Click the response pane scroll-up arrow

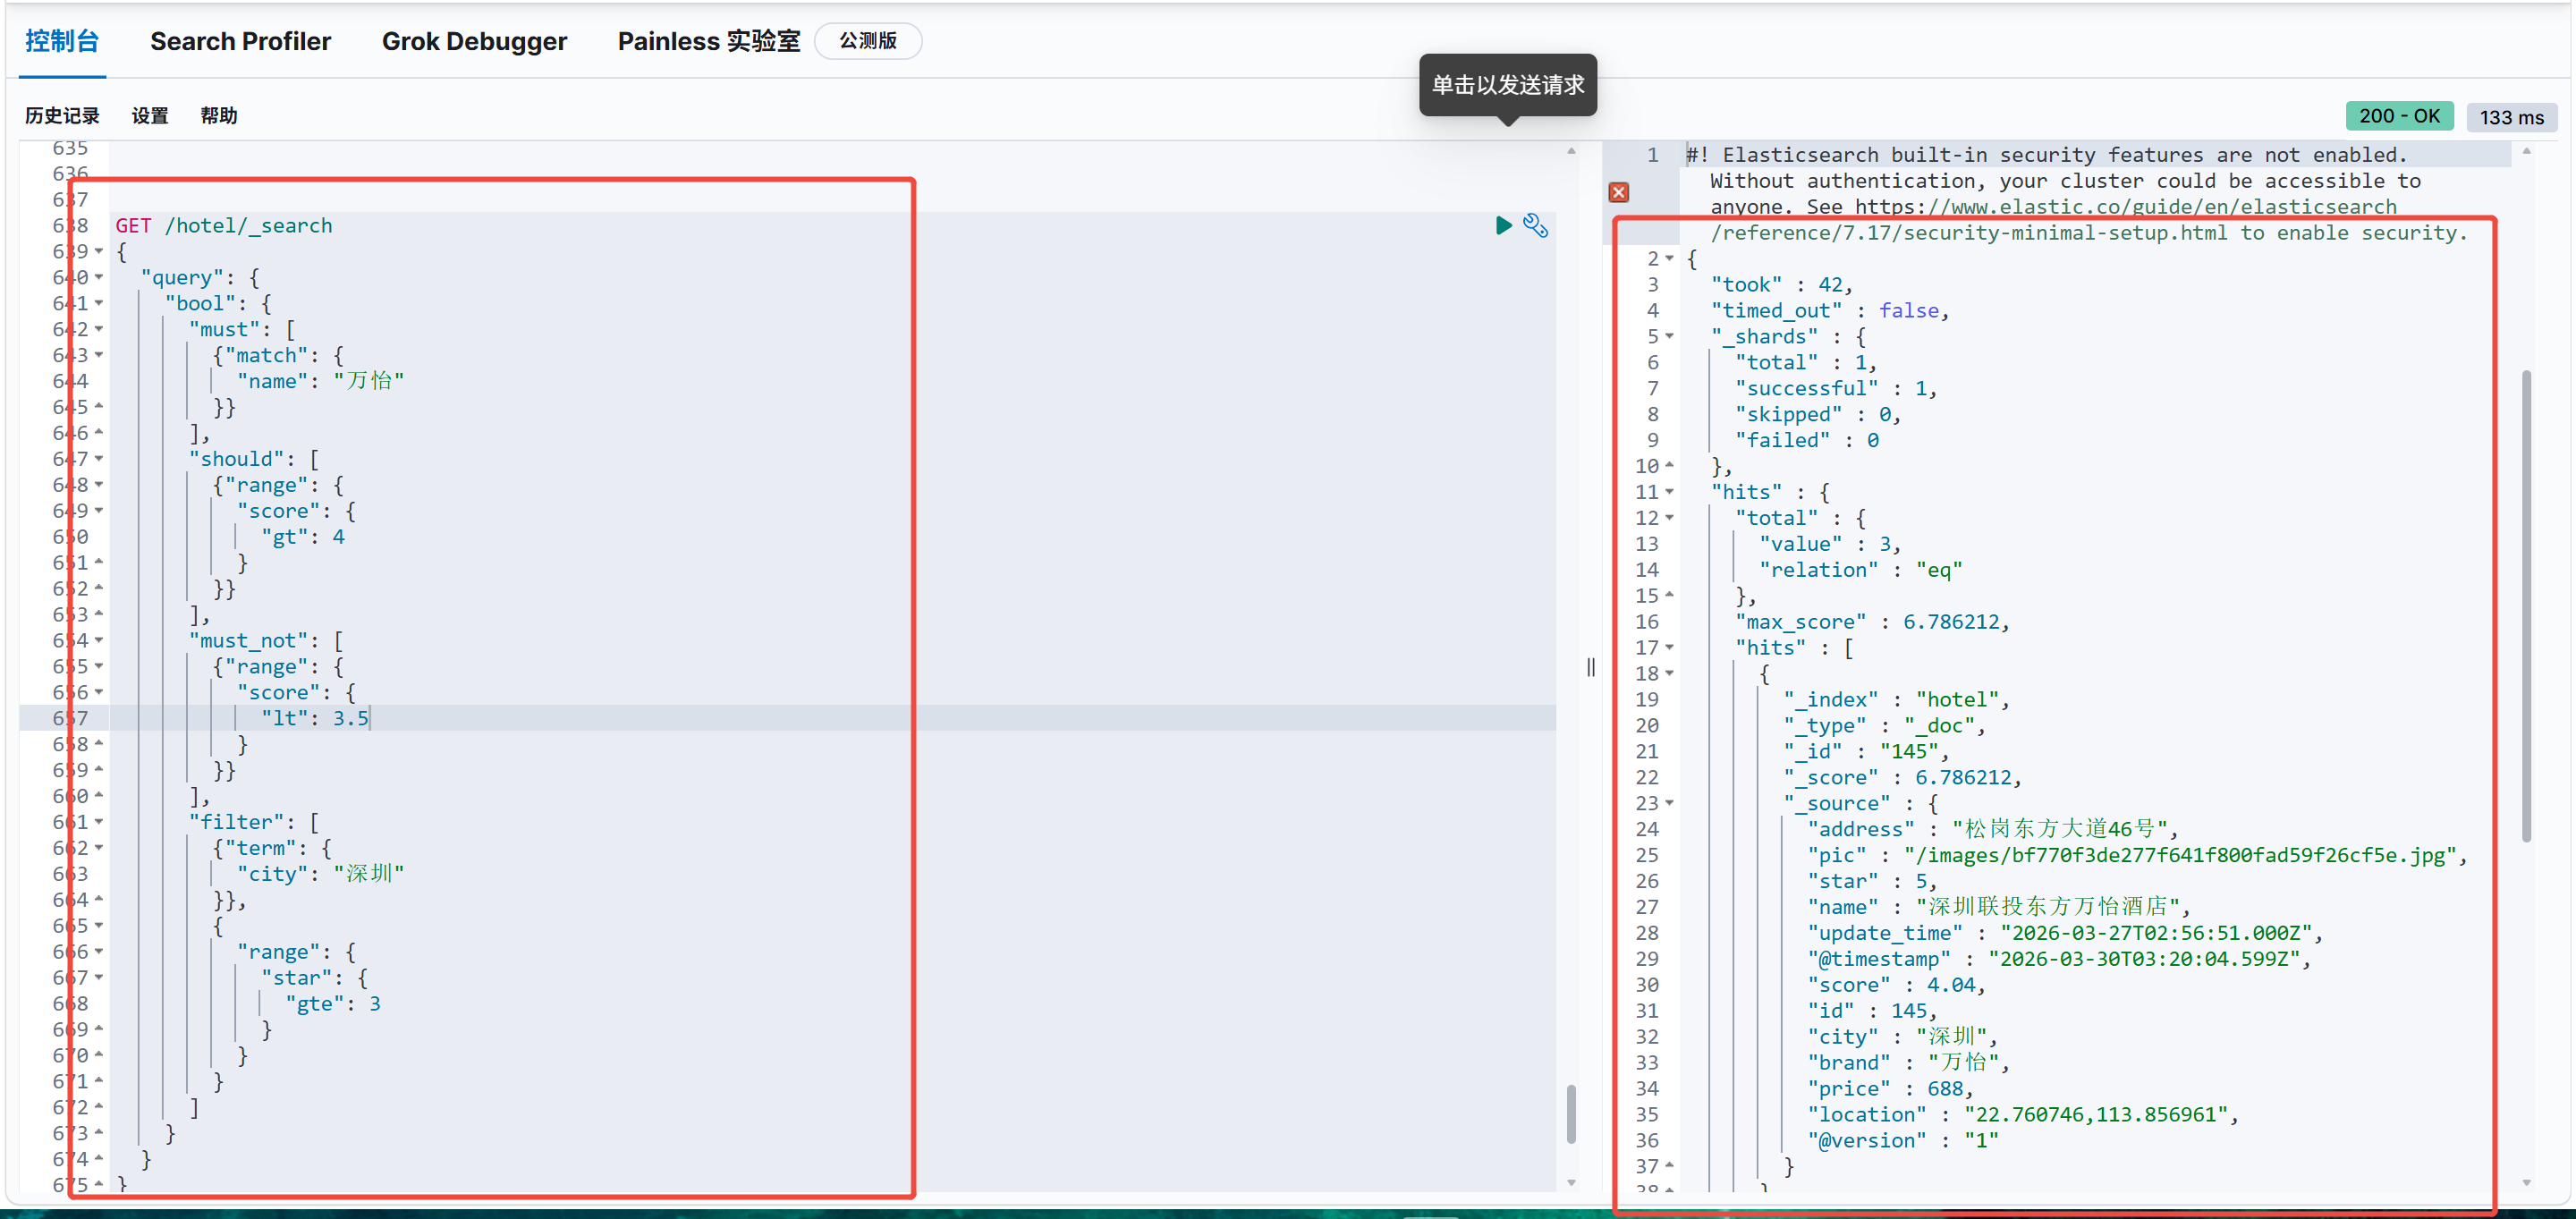coord(2526,151)
